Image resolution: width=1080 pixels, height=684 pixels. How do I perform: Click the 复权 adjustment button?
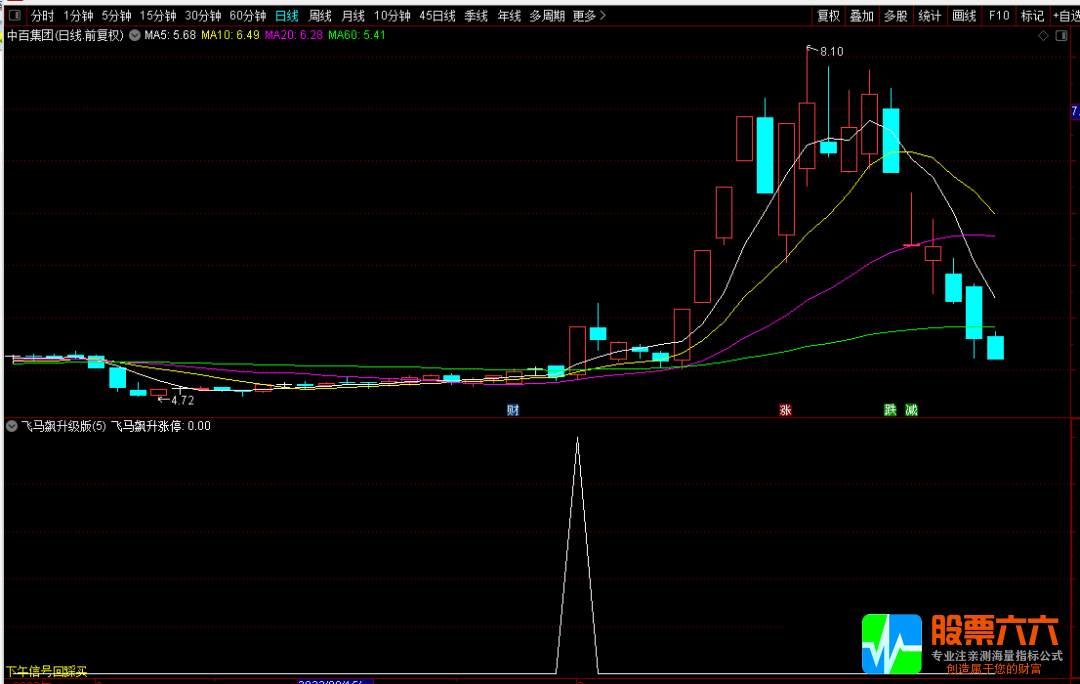828,15
